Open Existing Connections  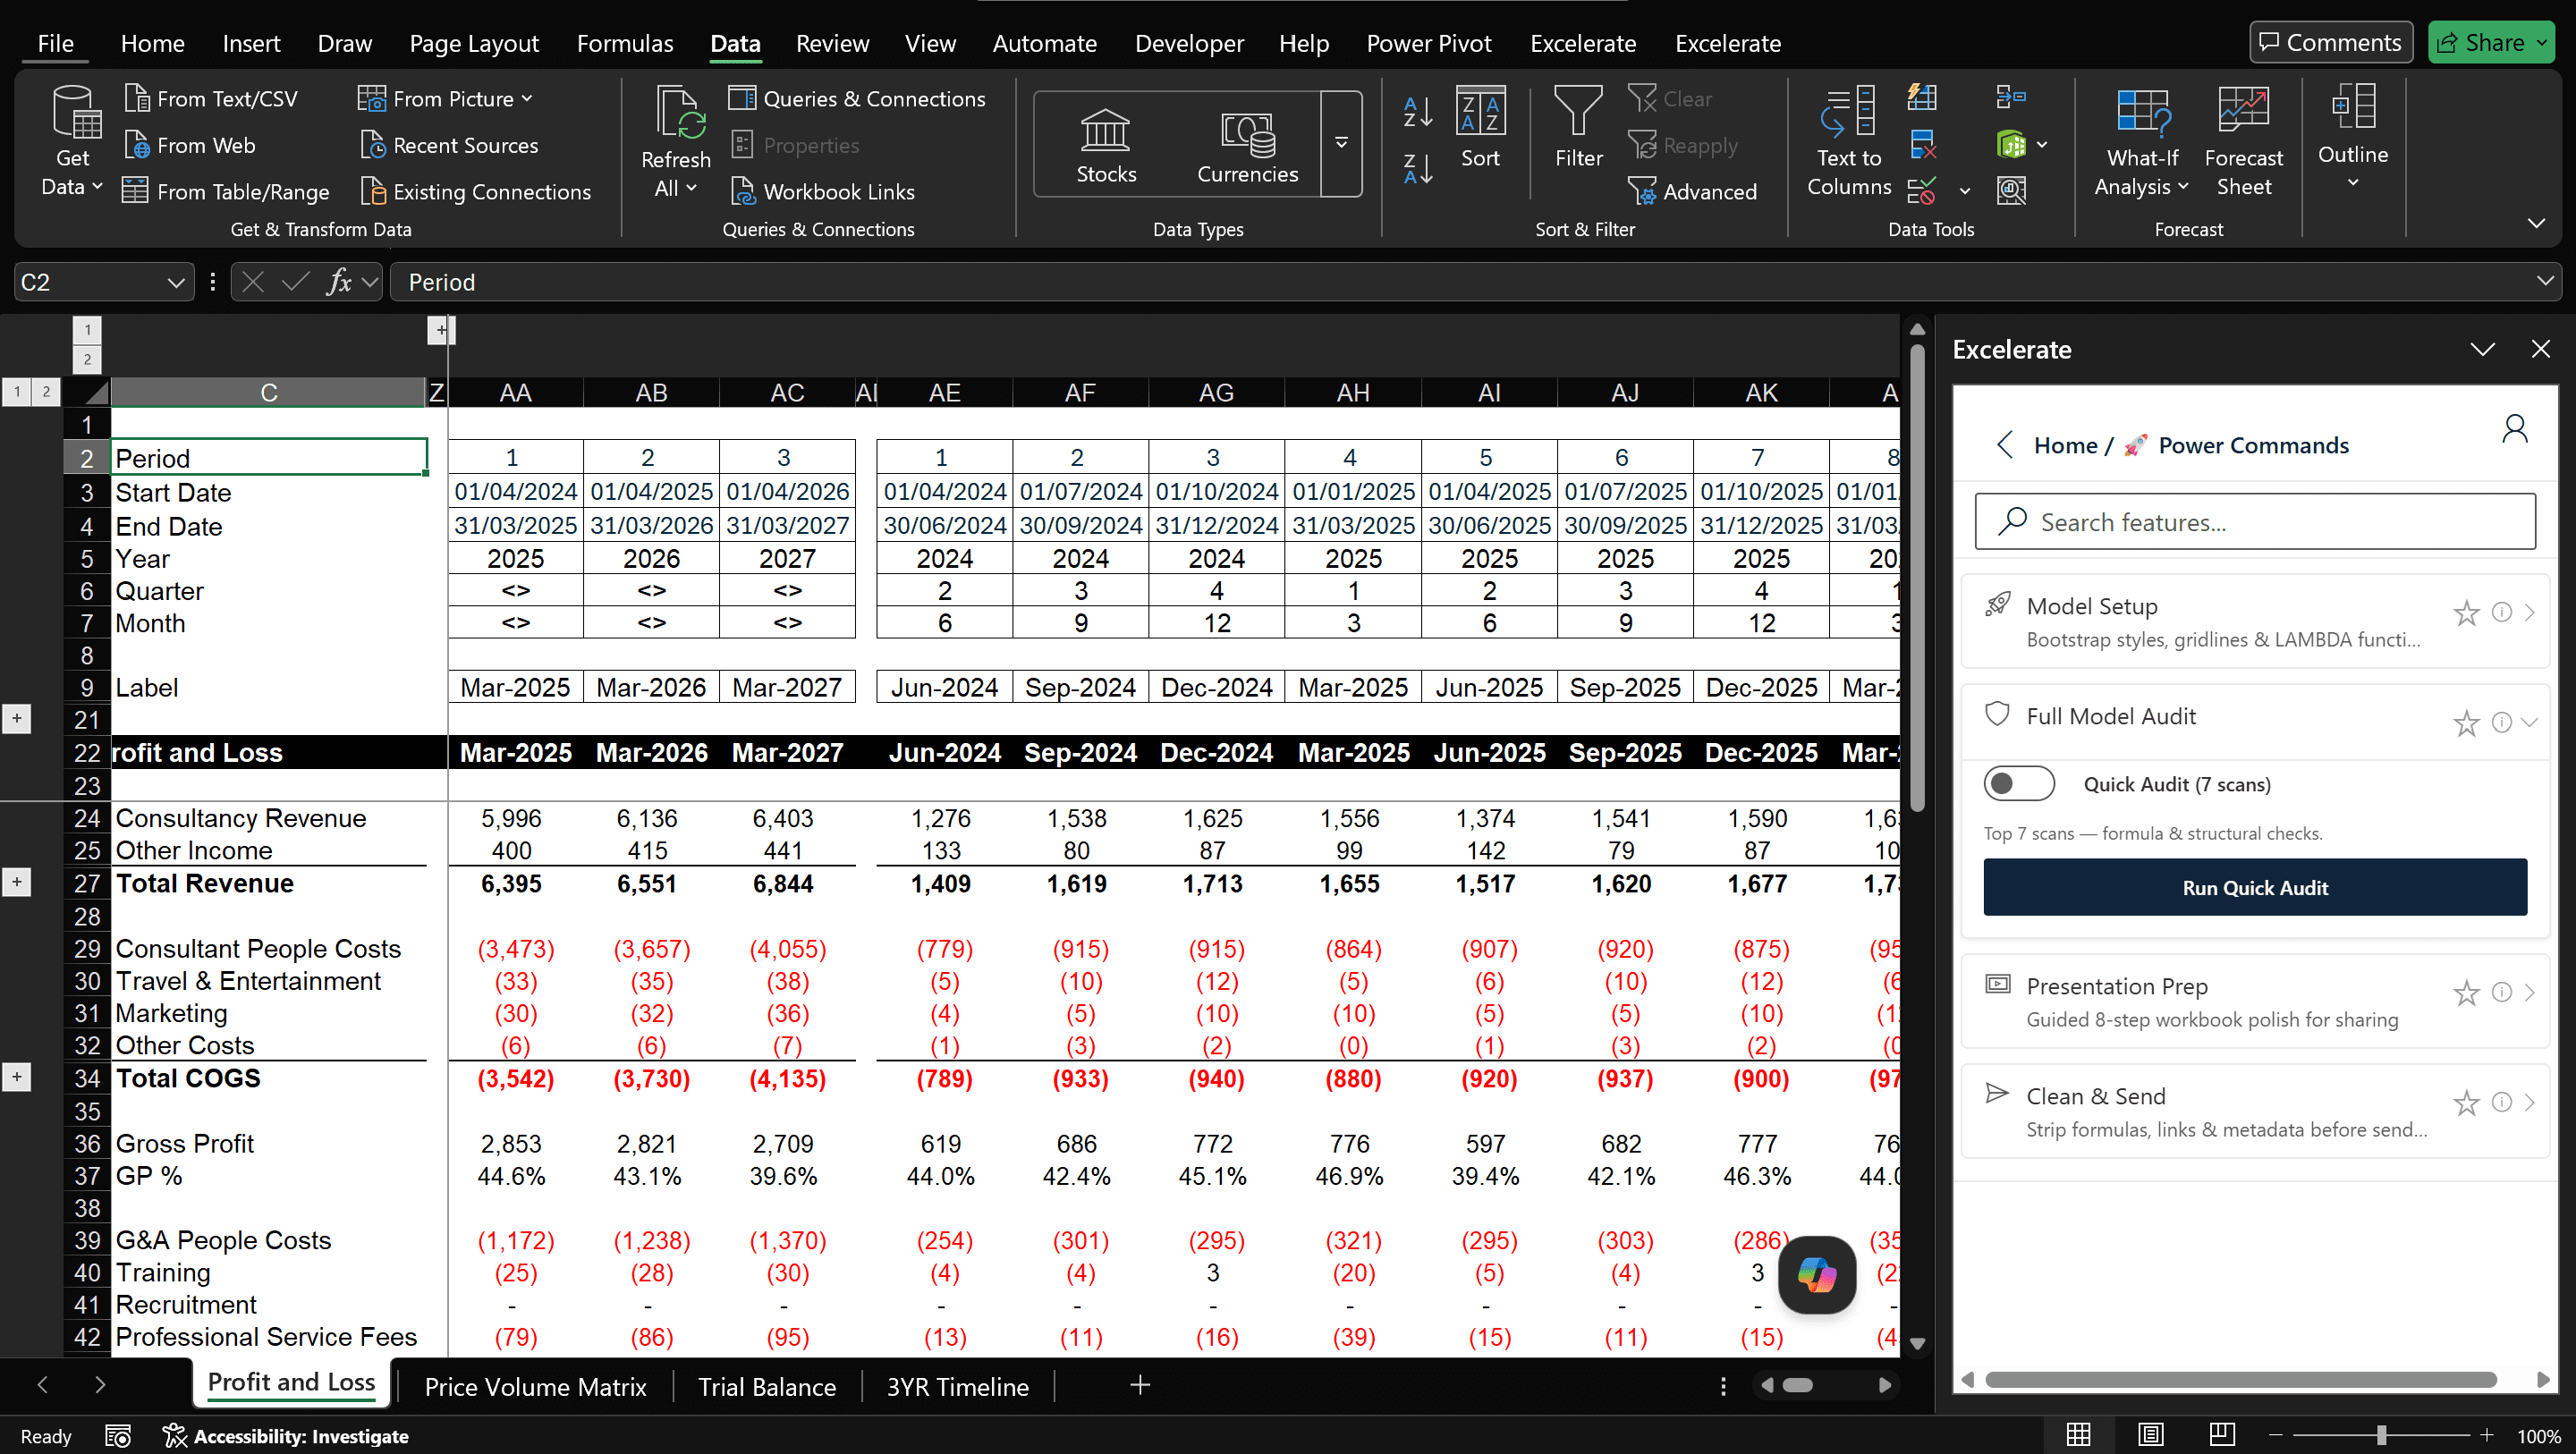[475, 191]
